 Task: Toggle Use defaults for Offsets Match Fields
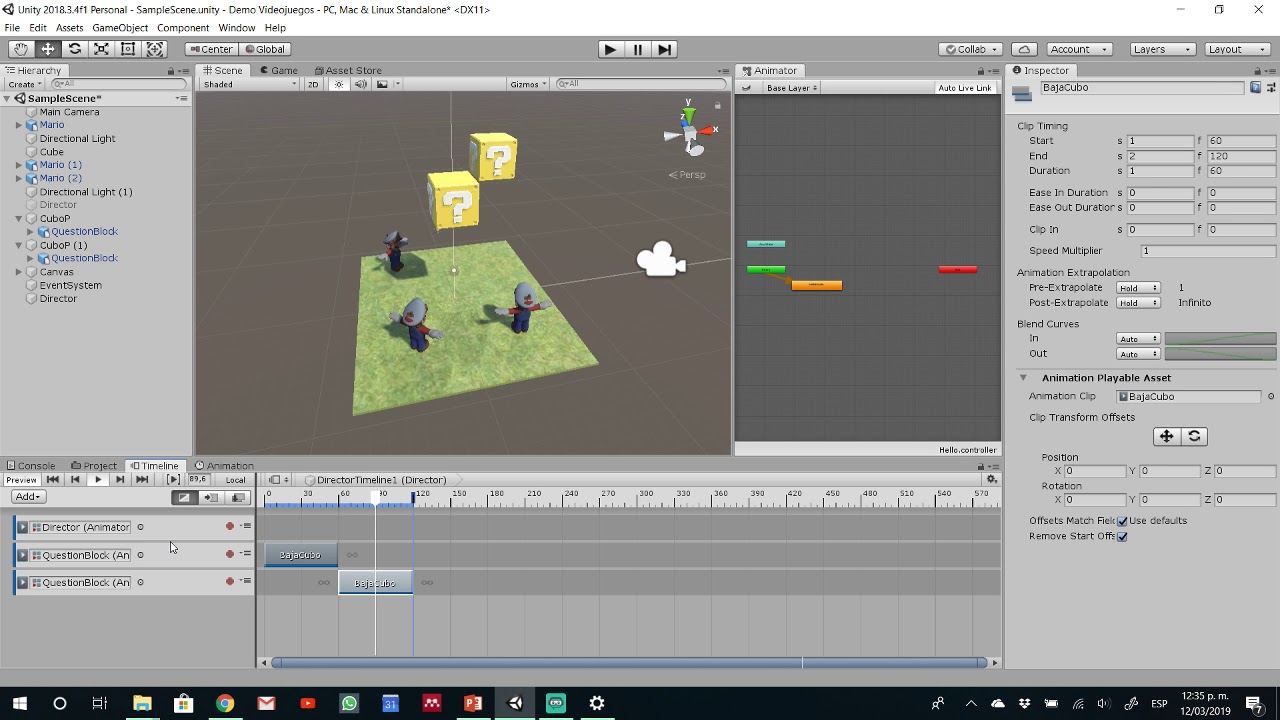[x=1123, y=521]
